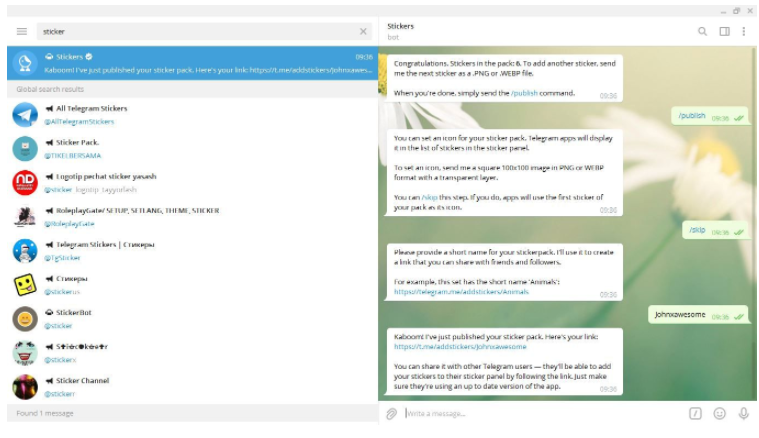Open the RoleplayGate channel result
759x438 pixels.
[193, 217]
